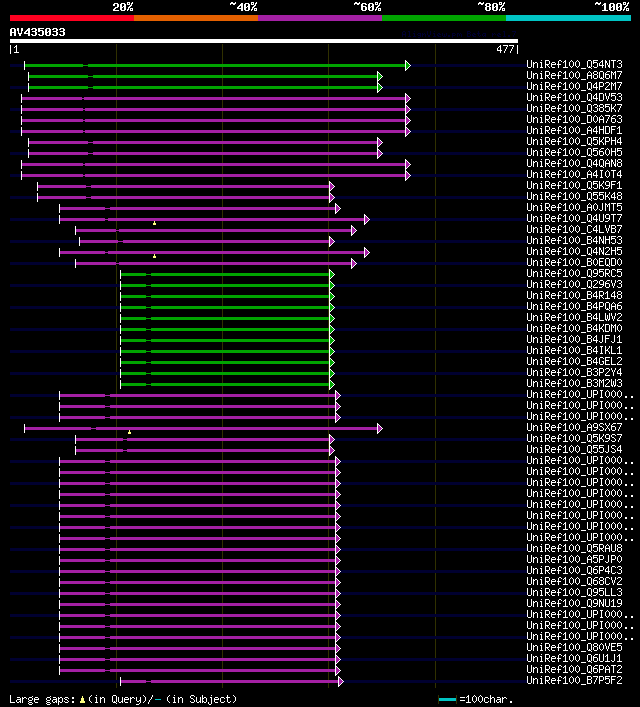Click the green alignment bar for Q54NT3
Image resolution: width=640 pixels, height=707 pixels.
point(215,65)
